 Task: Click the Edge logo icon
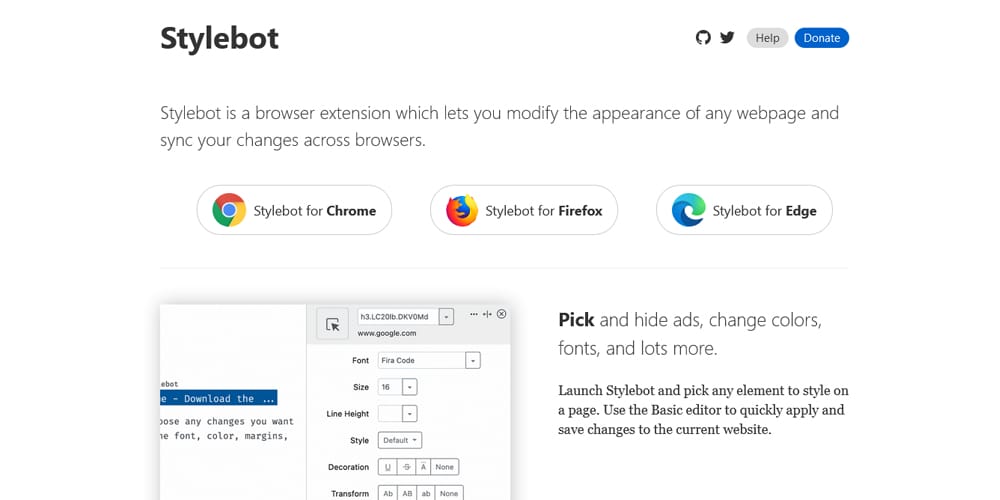coord(688,210)
